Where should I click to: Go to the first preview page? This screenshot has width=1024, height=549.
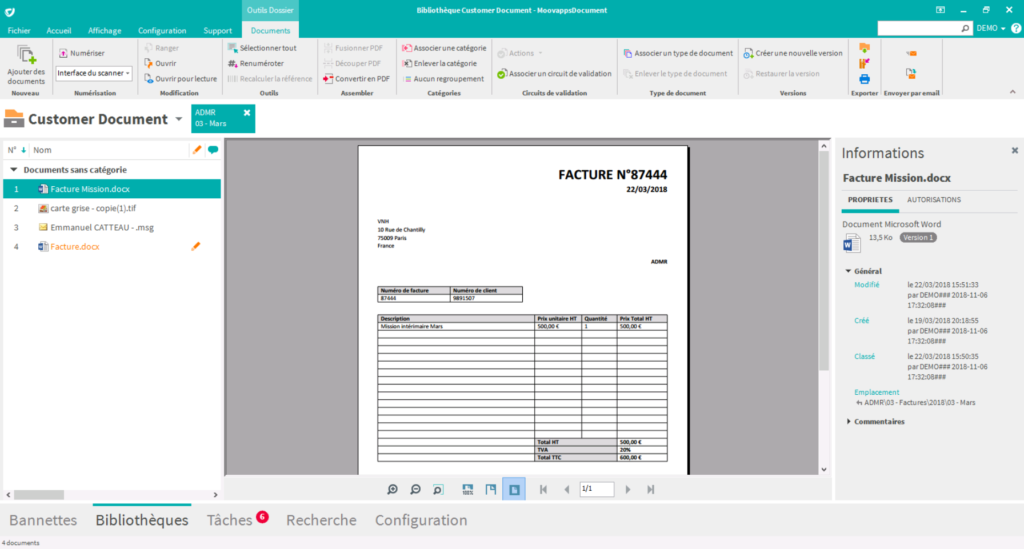pos(543,489)
